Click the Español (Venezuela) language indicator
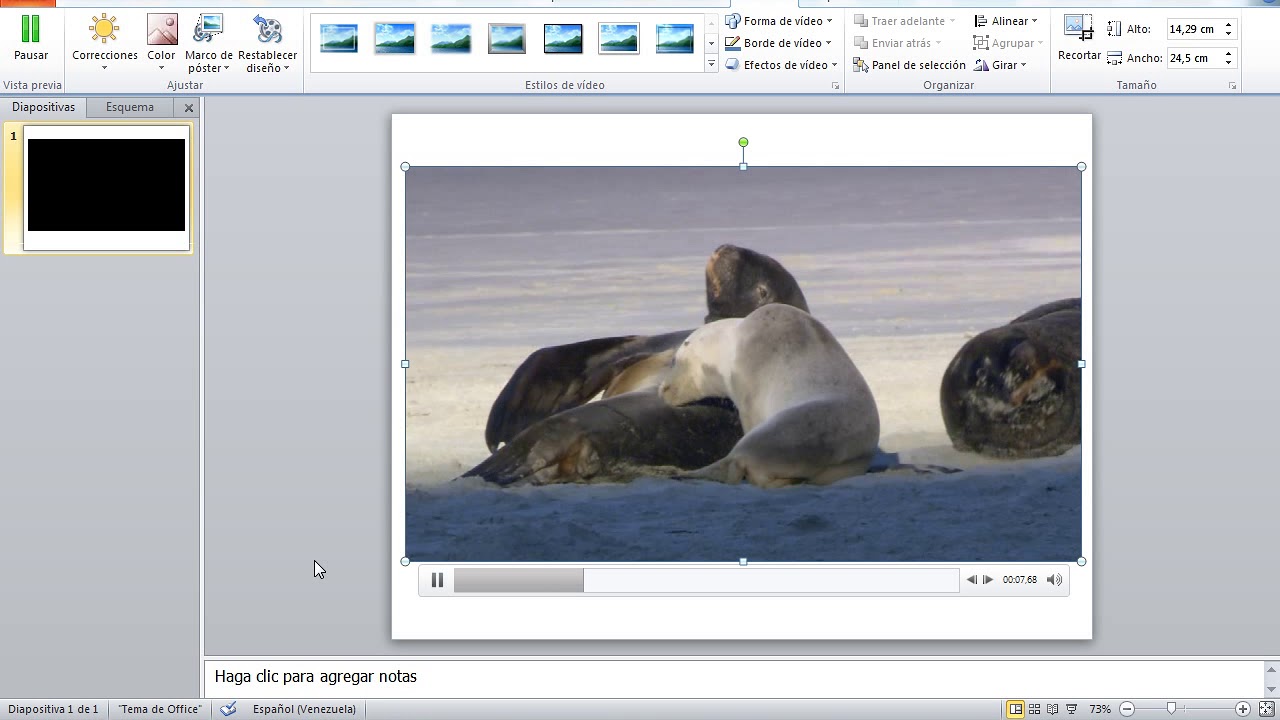The height and width of the screenshot is (720, 1280). [304, 709]
